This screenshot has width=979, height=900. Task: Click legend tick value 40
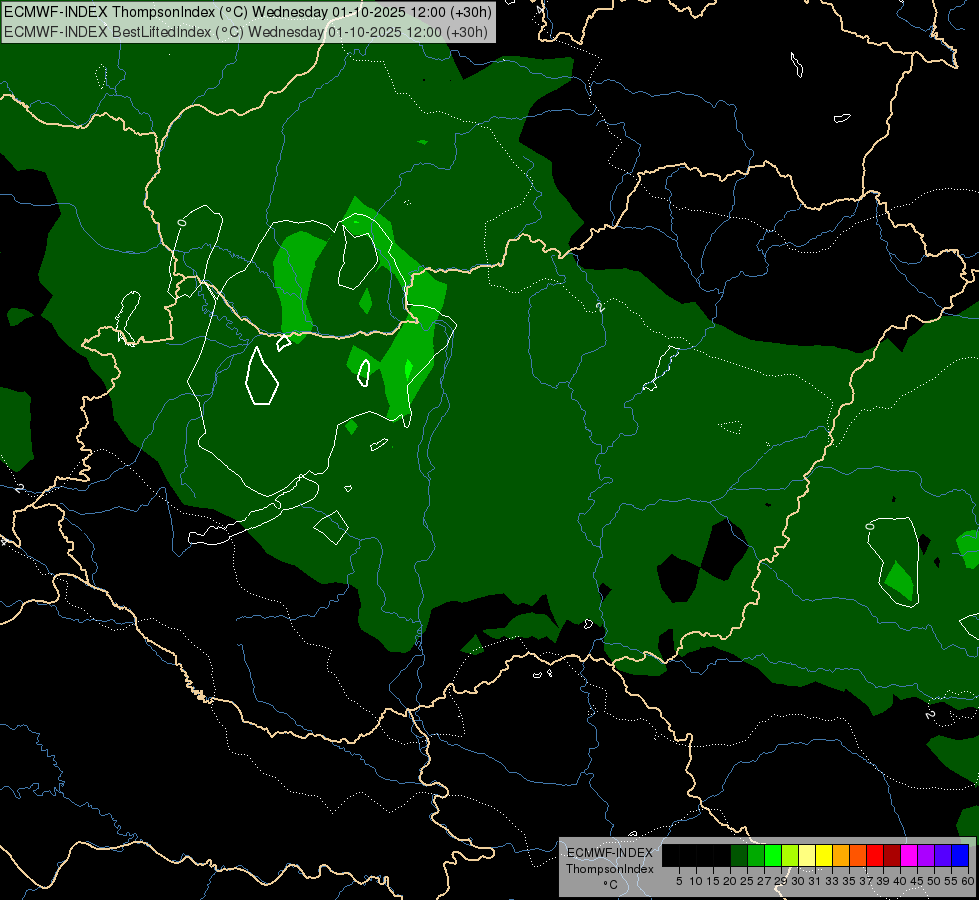[x=900, y=881]
